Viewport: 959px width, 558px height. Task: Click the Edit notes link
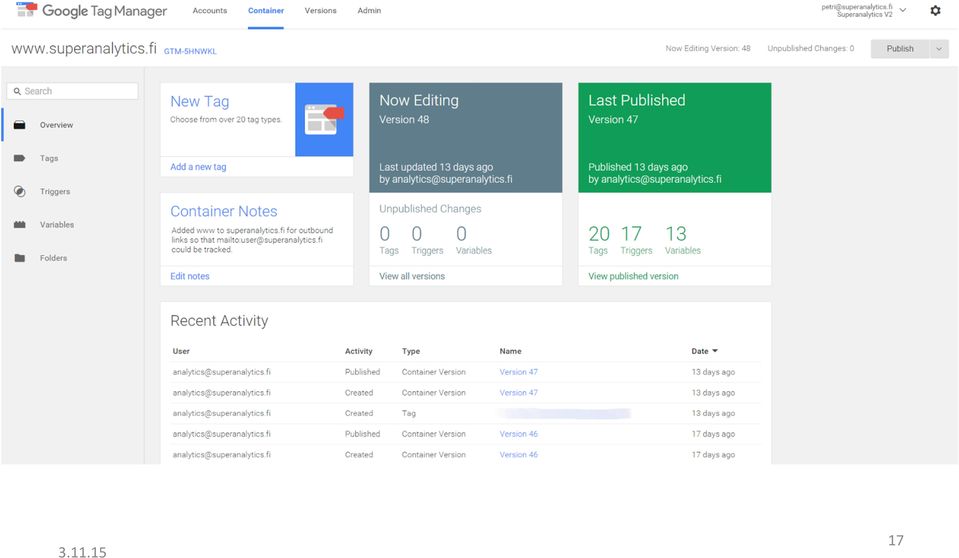[x=190, y=276]
